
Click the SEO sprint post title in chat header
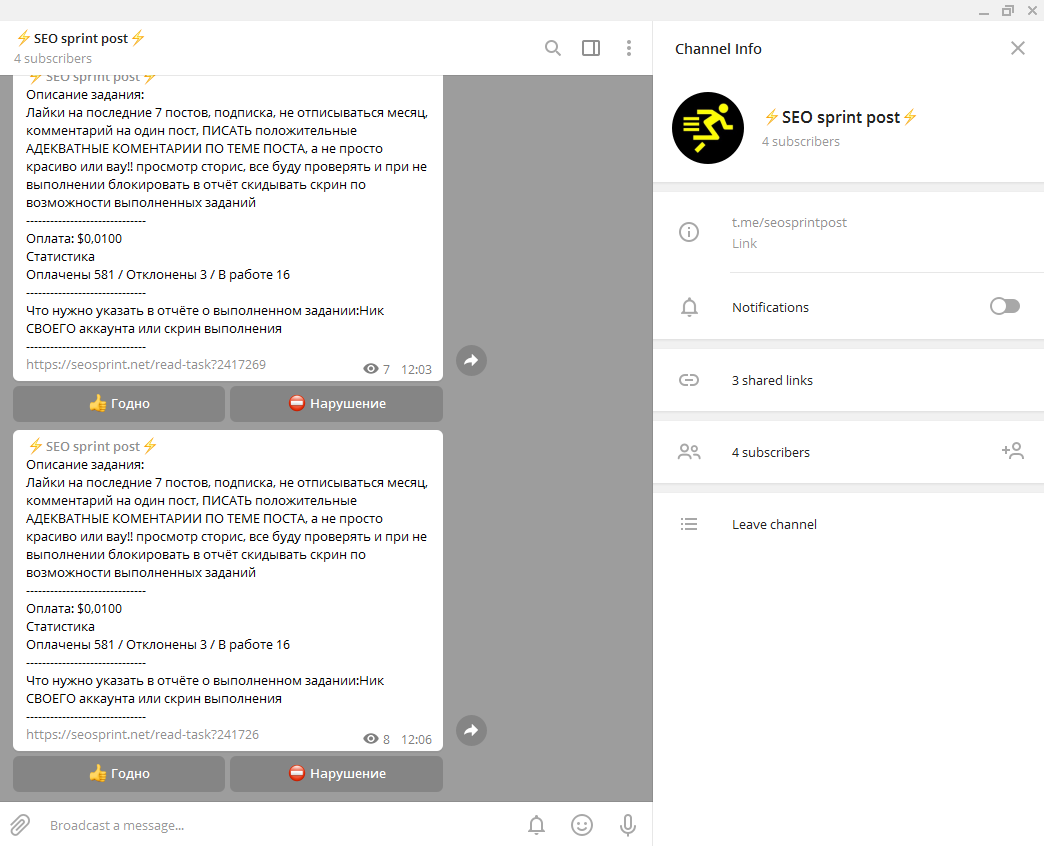pyautogui.click(x=81, y=38)
